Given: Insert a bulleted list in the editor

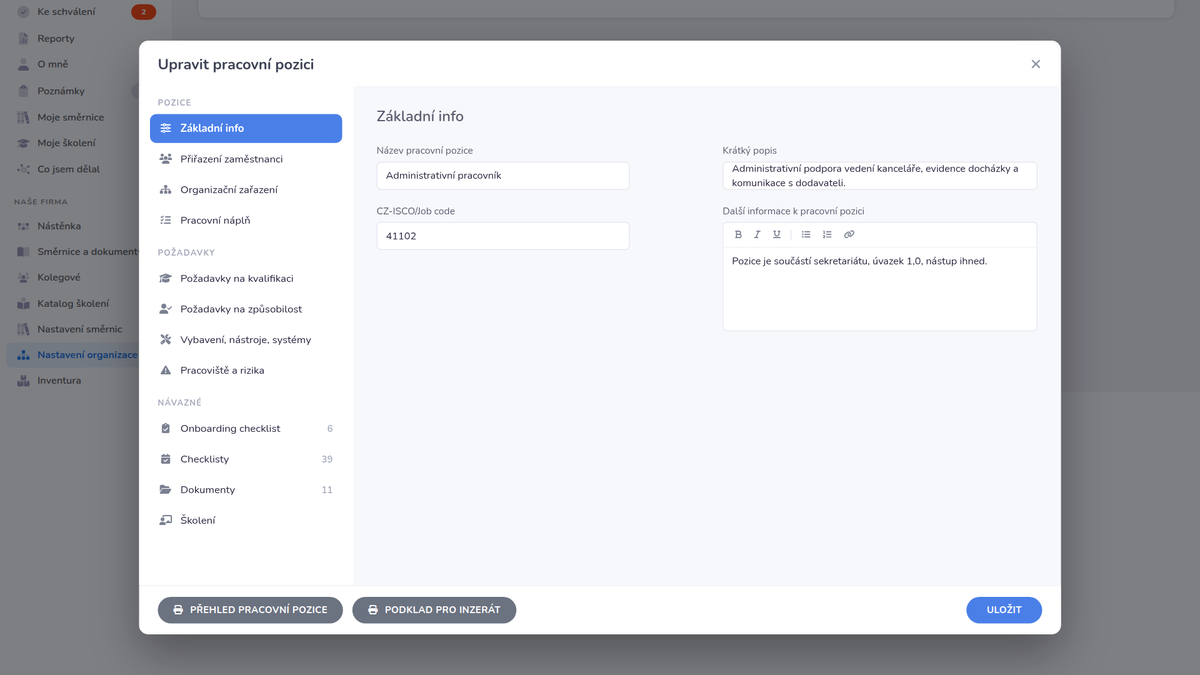Looking at the screenshot, I should coord(806,235).
